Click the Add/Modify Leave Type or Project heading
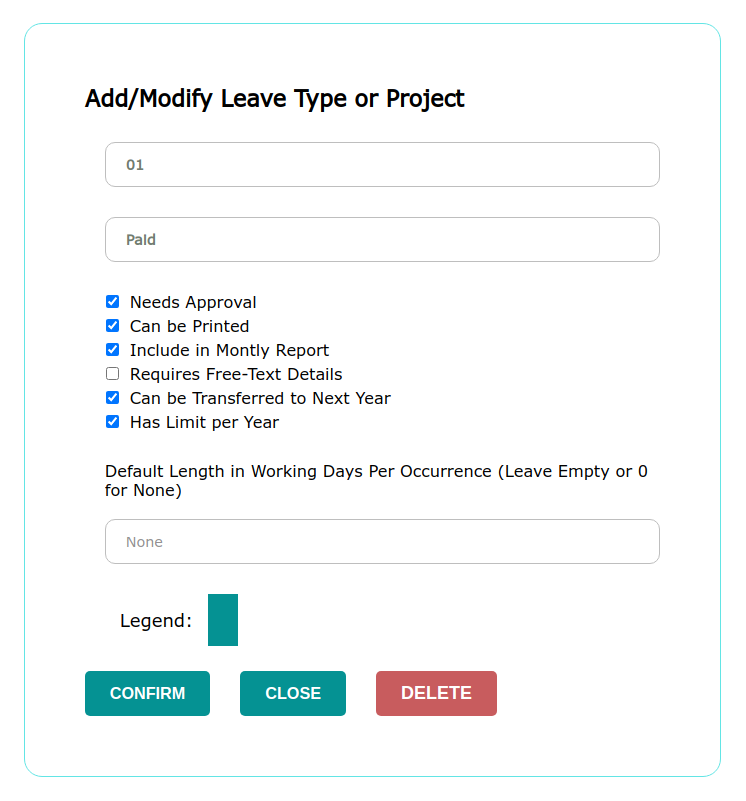 pyautogui.click(x=275, y=99)
